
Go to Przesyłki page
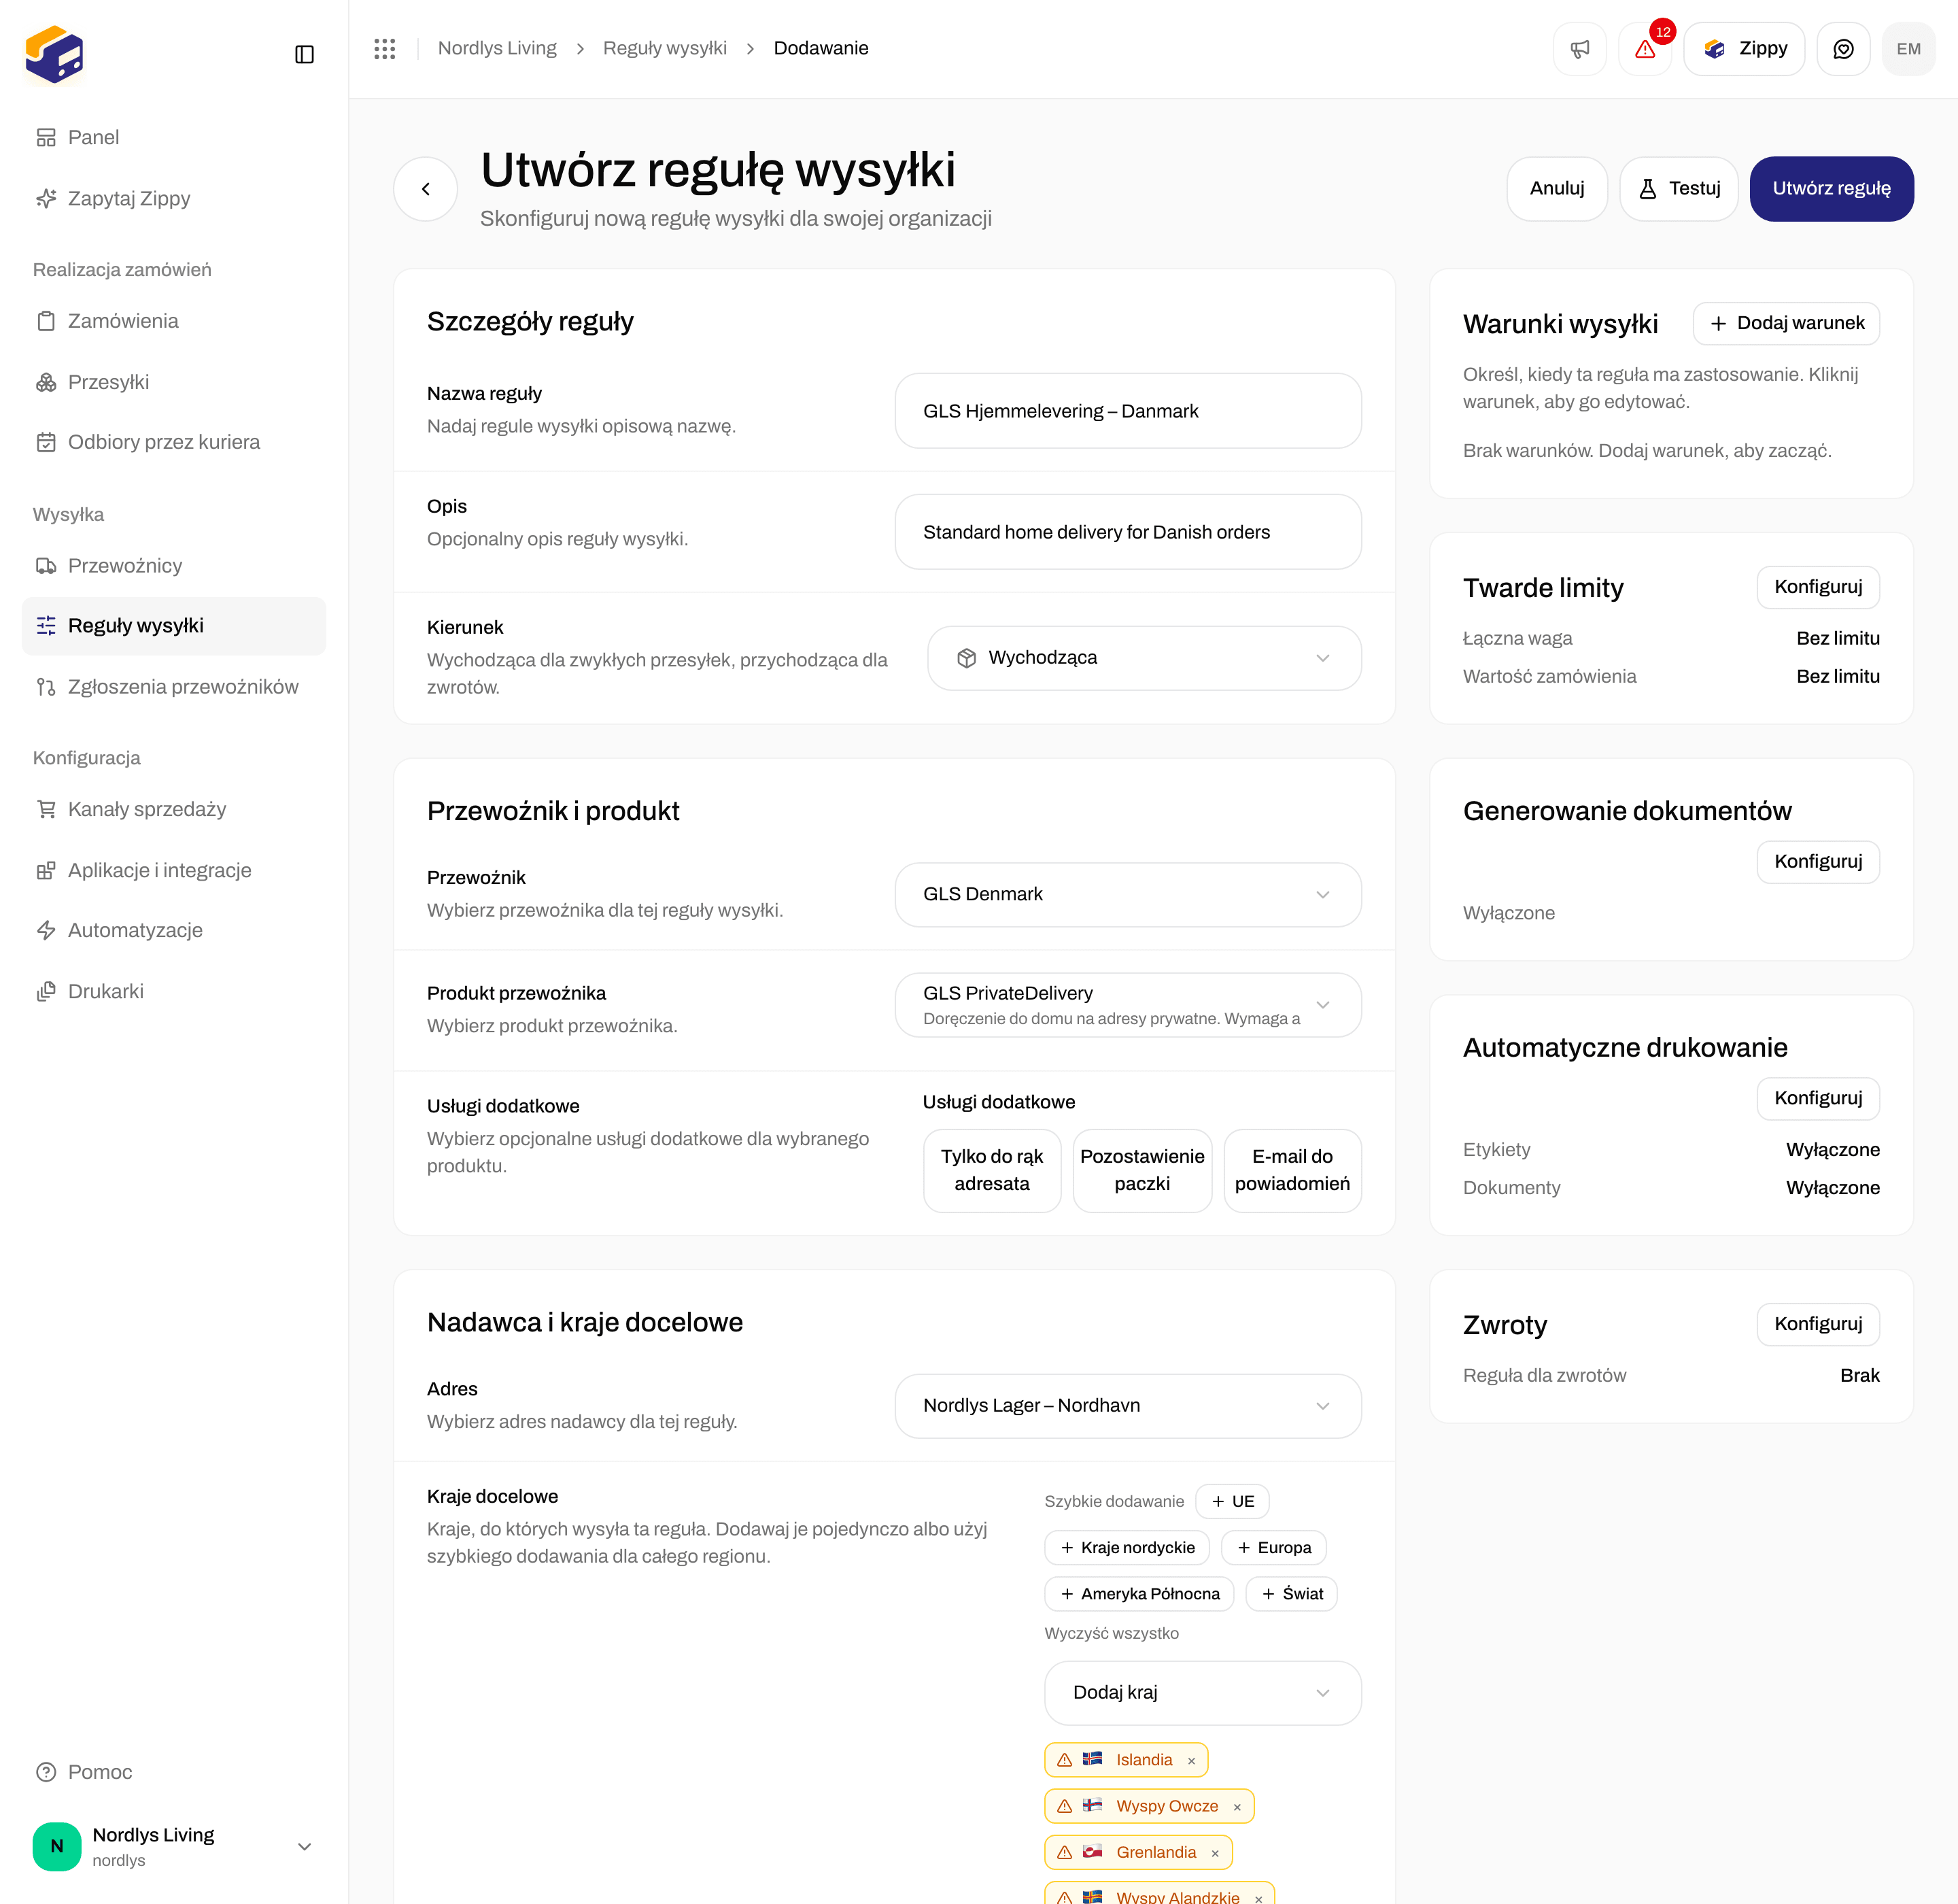coord(174,382)
